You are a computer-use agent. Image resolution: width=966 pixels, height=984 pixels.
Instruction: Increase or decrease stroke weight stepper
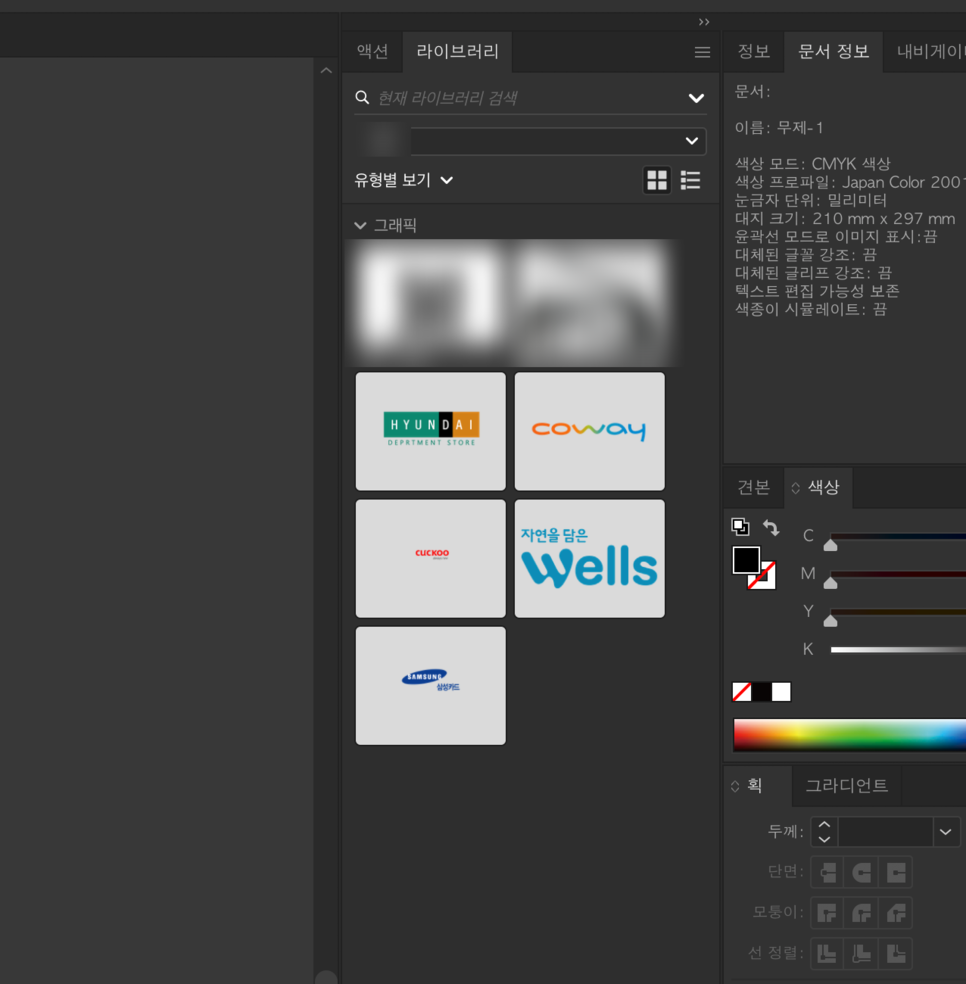click(824, 832)
